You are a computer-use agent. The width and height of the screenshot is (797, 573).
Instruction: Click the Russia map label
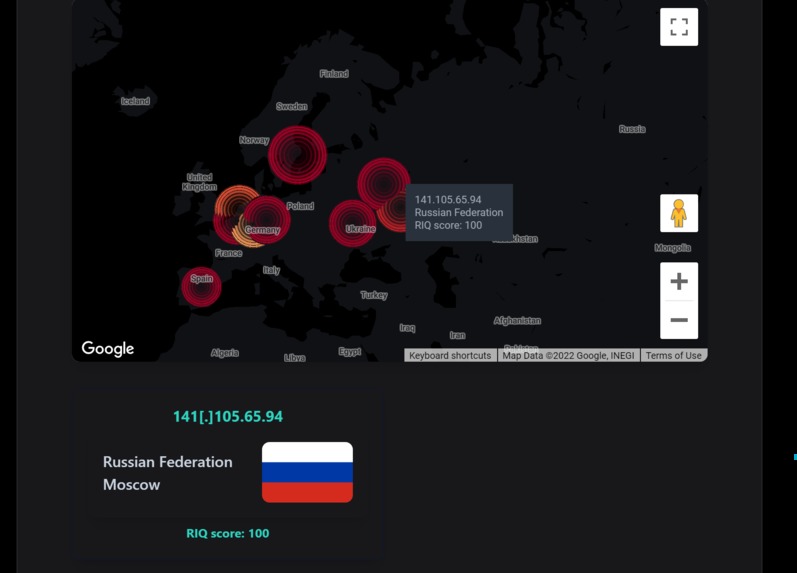tap(632, 129)
